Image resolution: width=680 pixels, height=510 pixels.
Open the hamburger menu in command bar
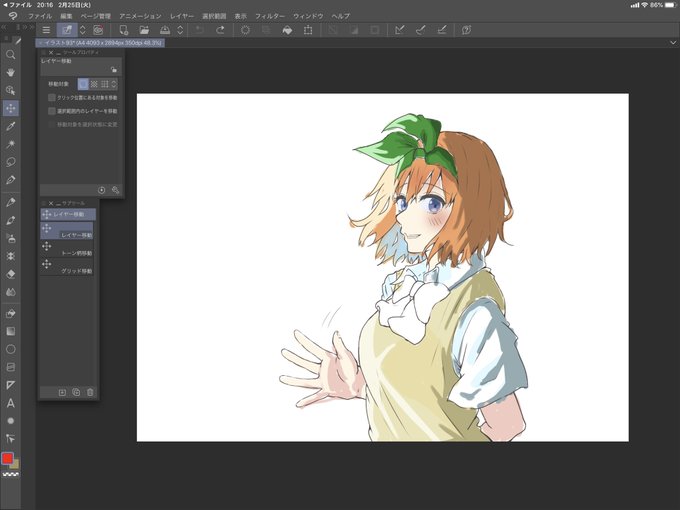click(x=46, y=30)
